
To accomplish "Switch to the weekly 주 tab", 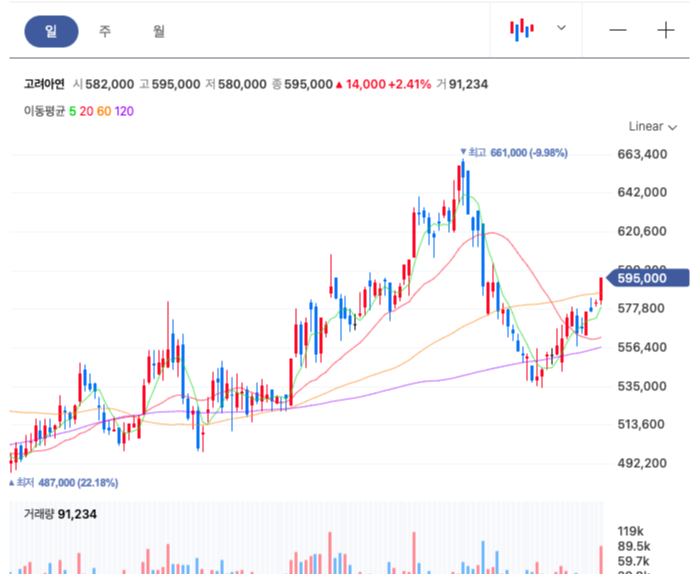I will tap(105, 31).
